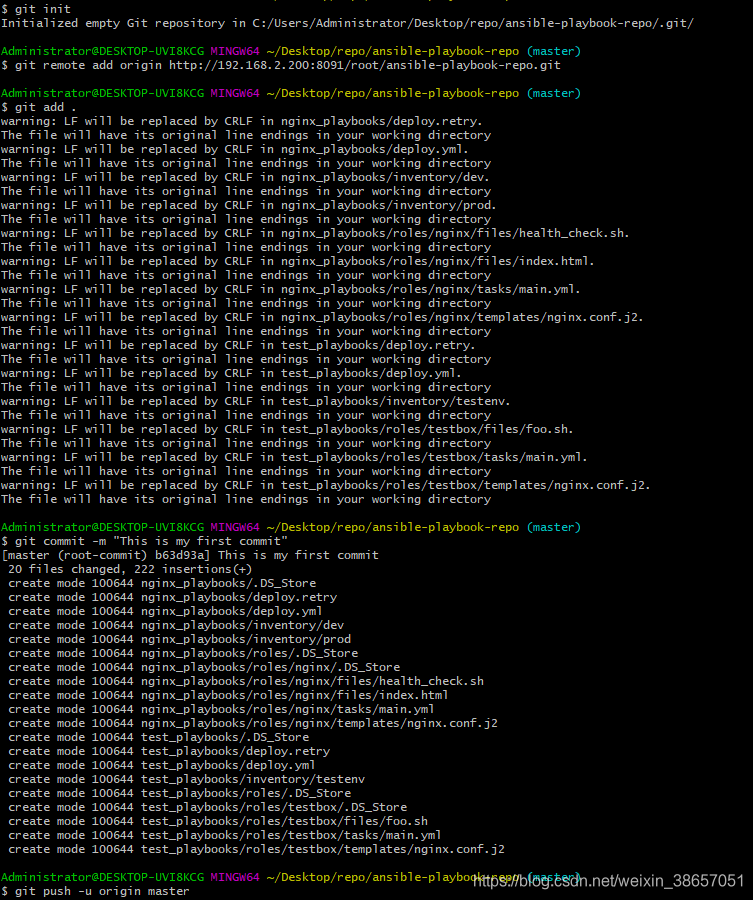Click '20 files changed, 222 insertions(+)' line

click(x=130, y=569)
